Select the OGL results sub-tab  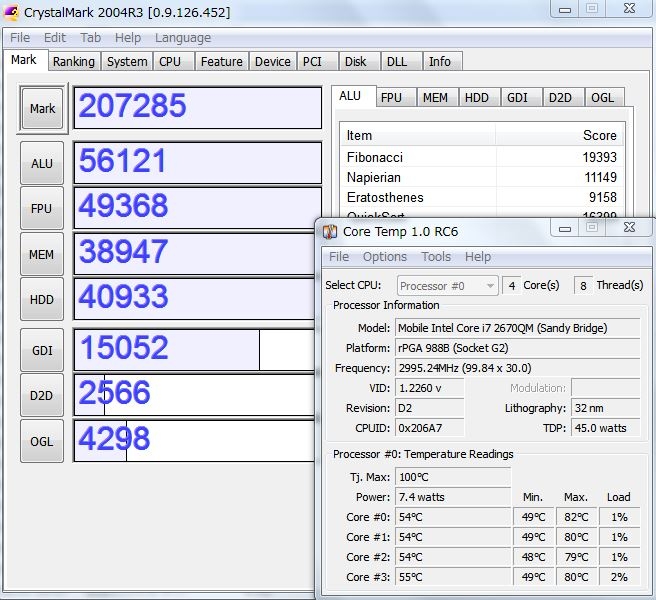point(604,97)
